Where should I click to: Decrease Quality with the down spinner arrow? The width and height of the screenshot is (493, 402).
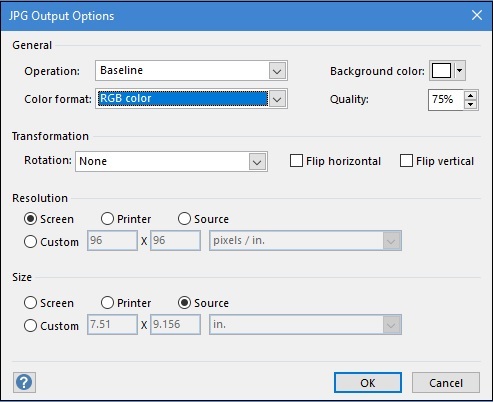[470, 104]
